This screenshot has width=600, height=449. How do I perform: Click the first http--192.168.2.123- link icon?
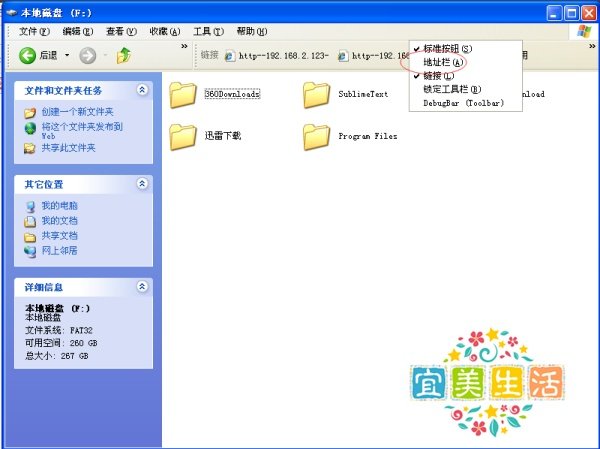tap(230, 56)
